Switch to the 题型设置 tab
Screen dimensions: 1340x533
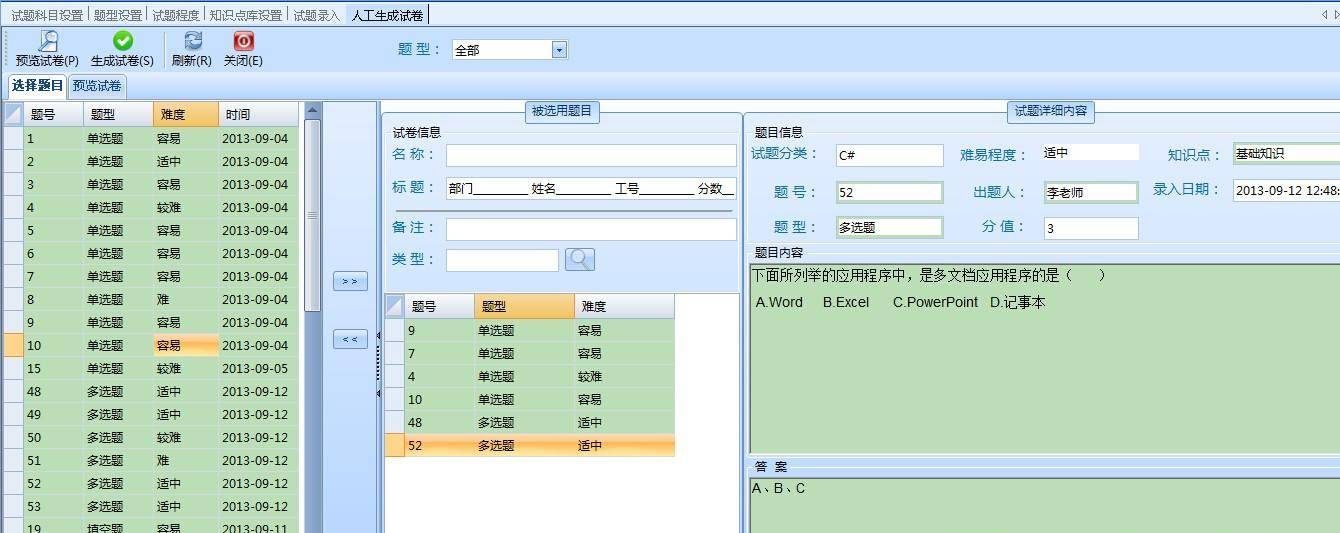pos(118,15)
